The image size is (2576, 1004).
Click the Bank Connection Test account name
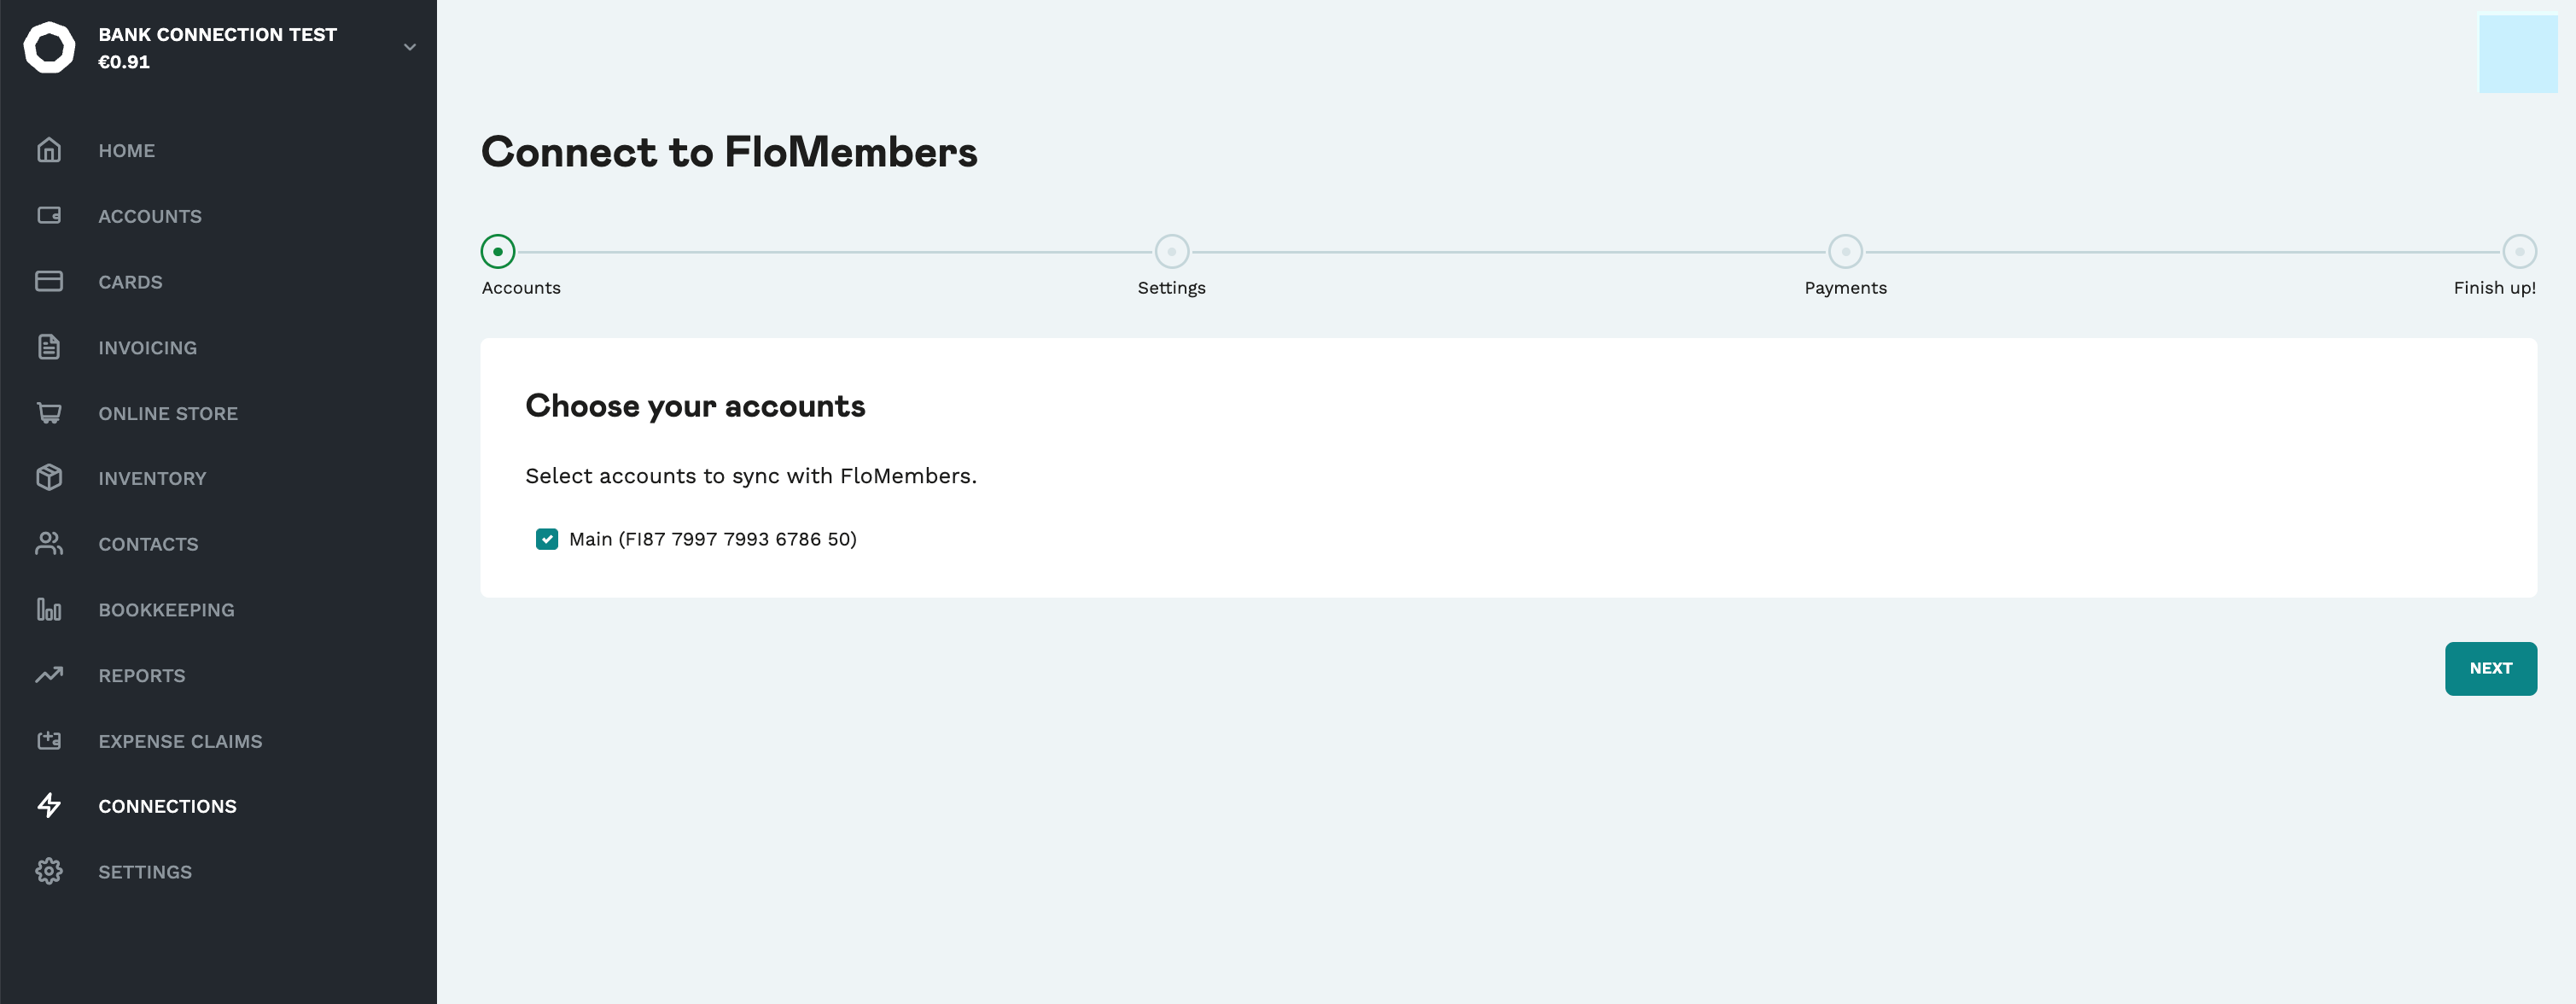(x=217, y=34)
